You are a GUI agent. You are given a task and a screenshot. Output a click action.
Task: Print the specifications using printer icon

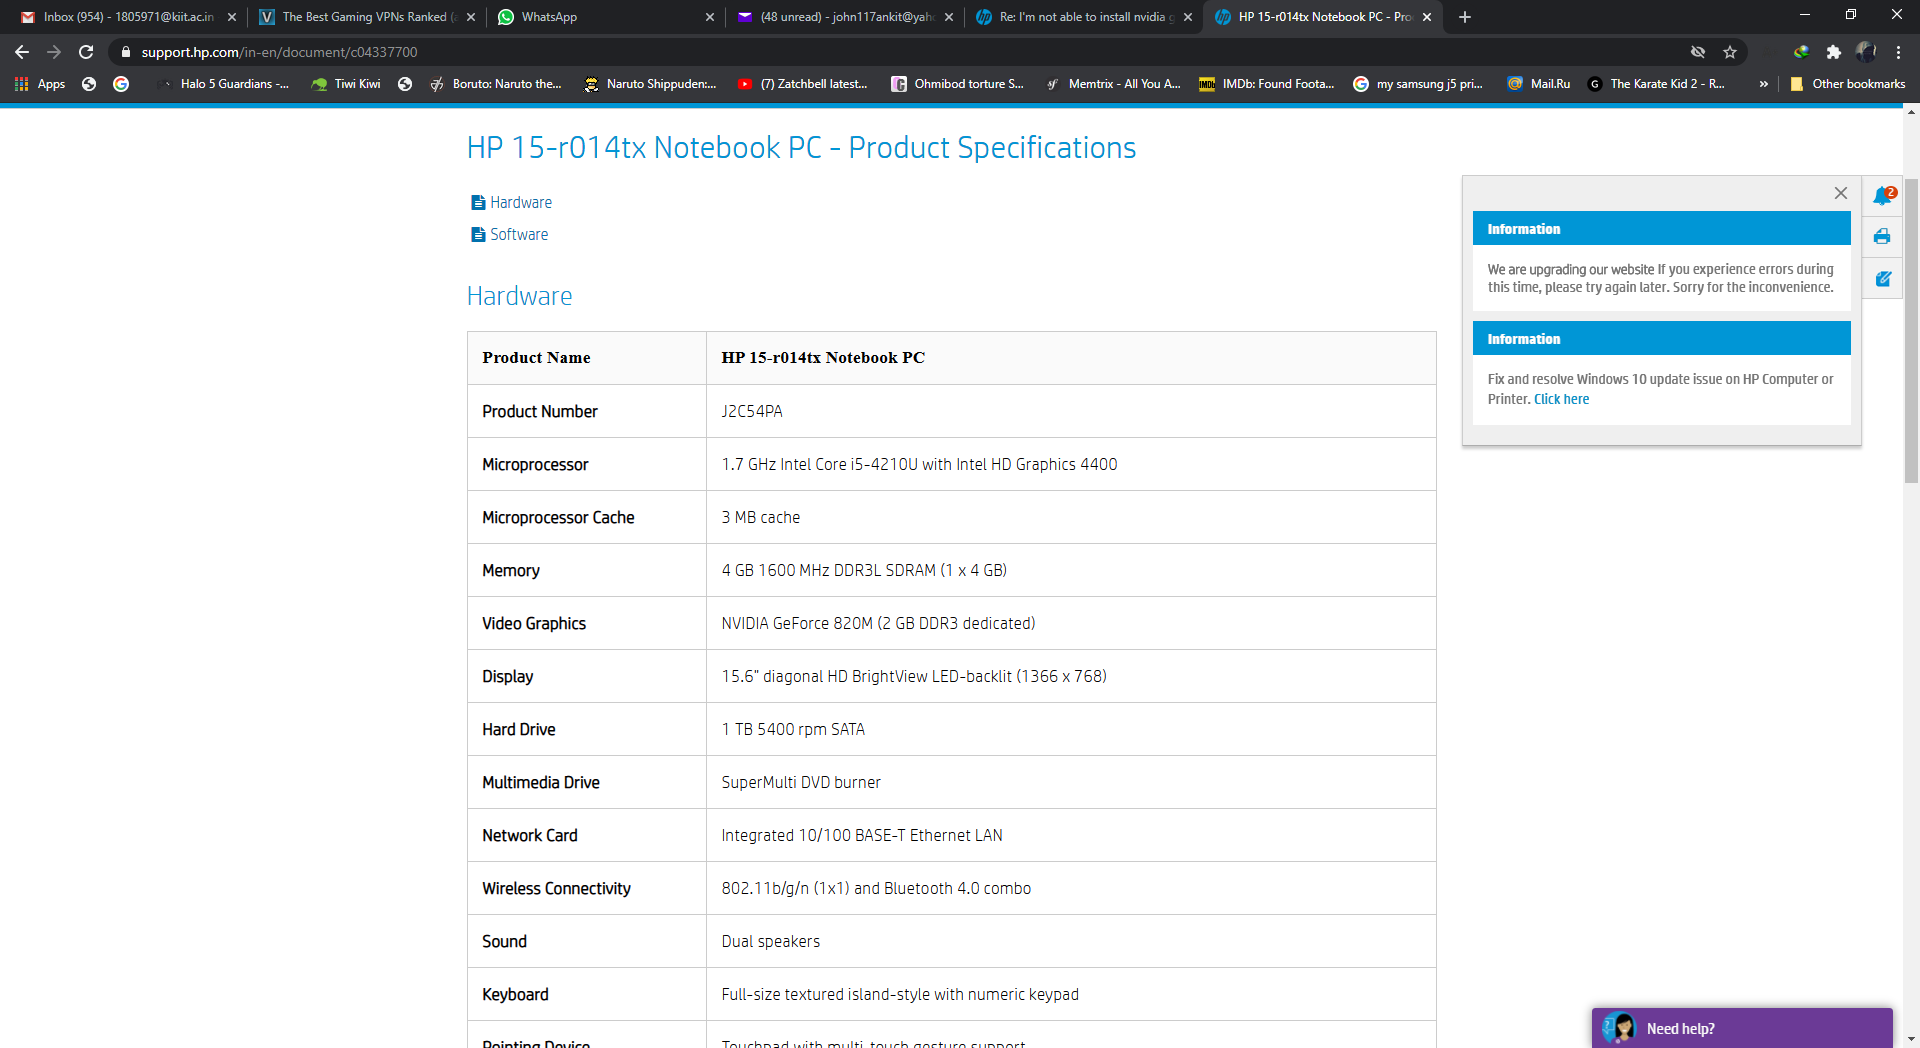[x=1883, y=237]
